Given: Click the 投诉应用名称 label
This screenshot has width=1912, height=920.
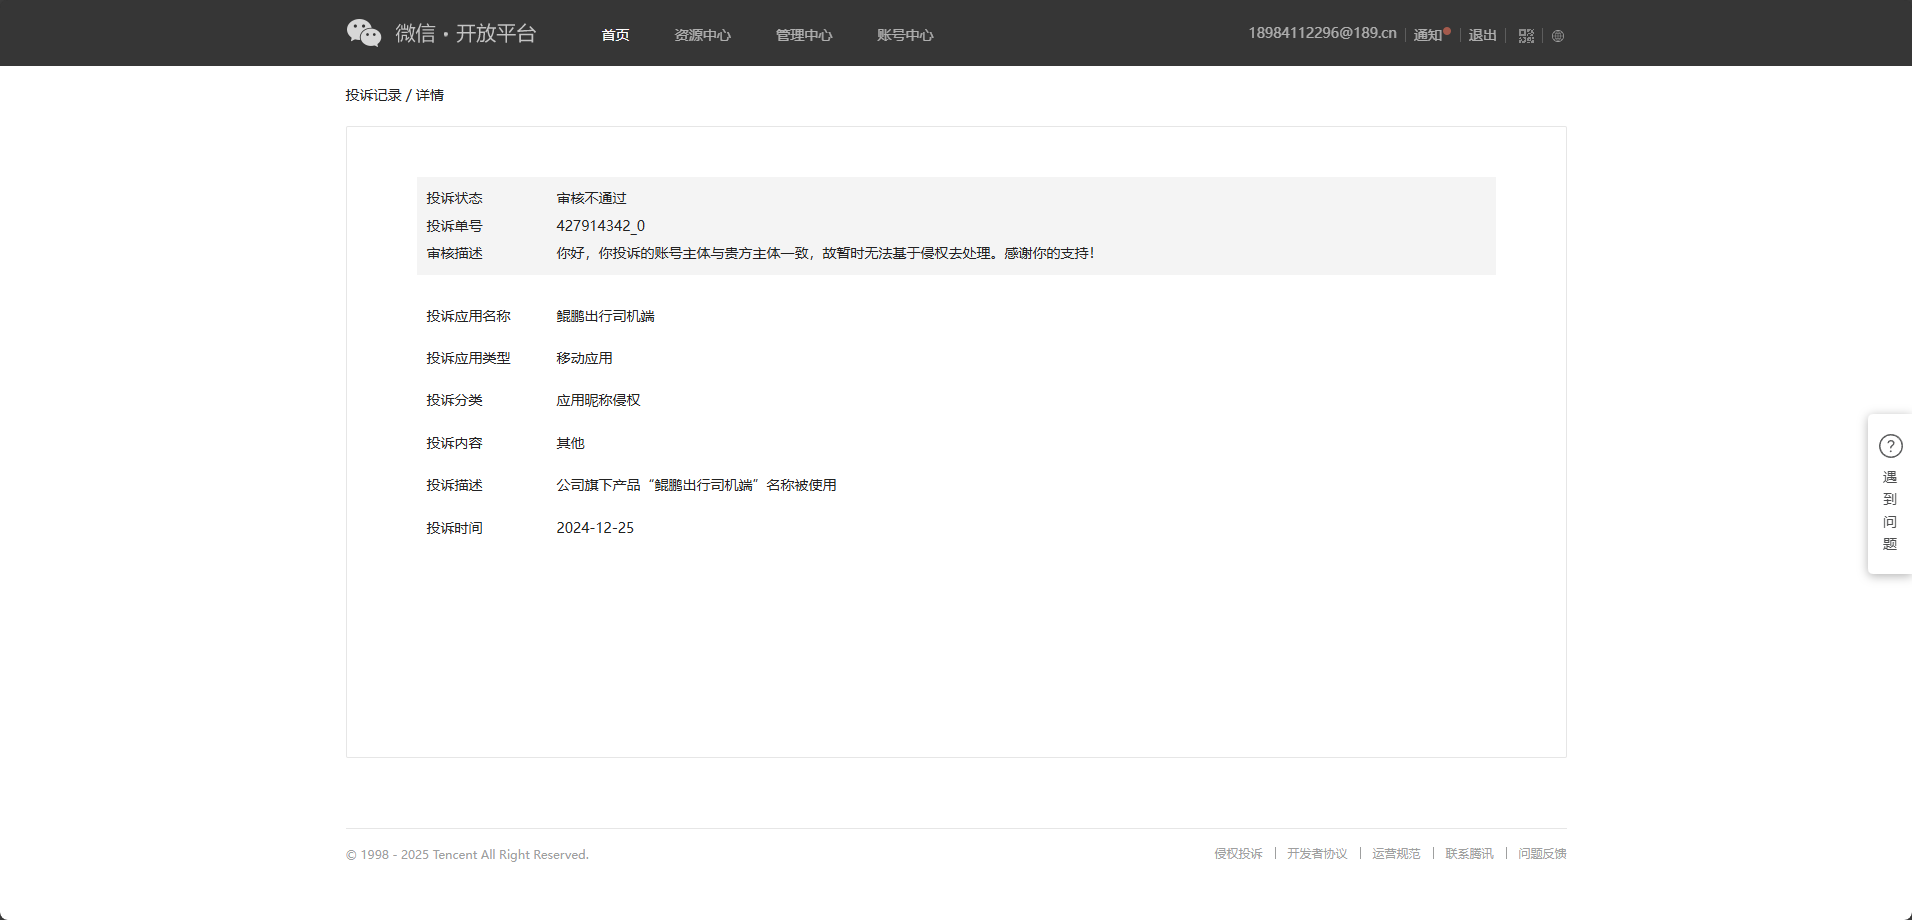Looking at the screenshot, I should 469,316.
